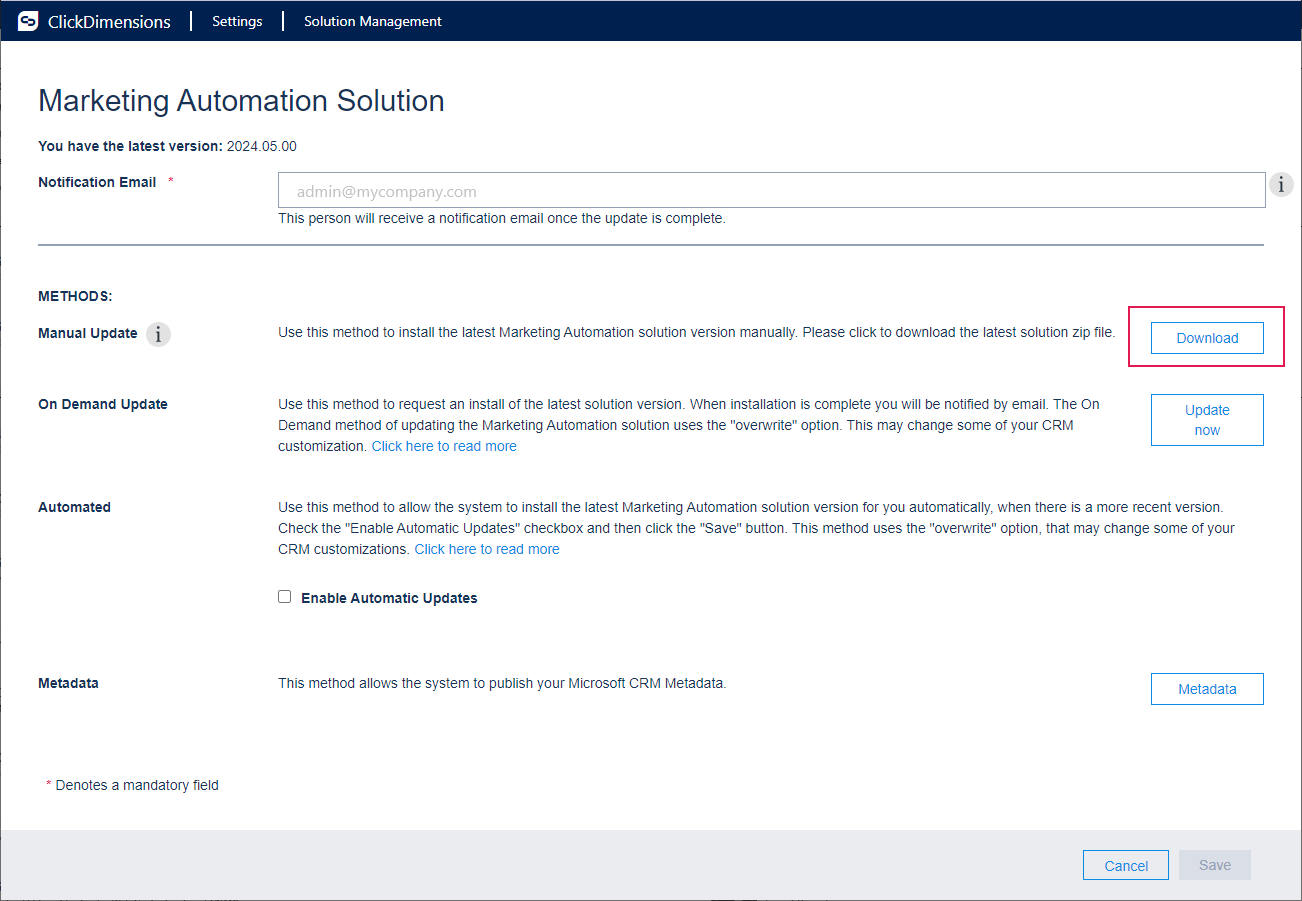Viewport: 1302px width, 901px height.
Task: Click the On Demand Update label
Action: point(102,404)
